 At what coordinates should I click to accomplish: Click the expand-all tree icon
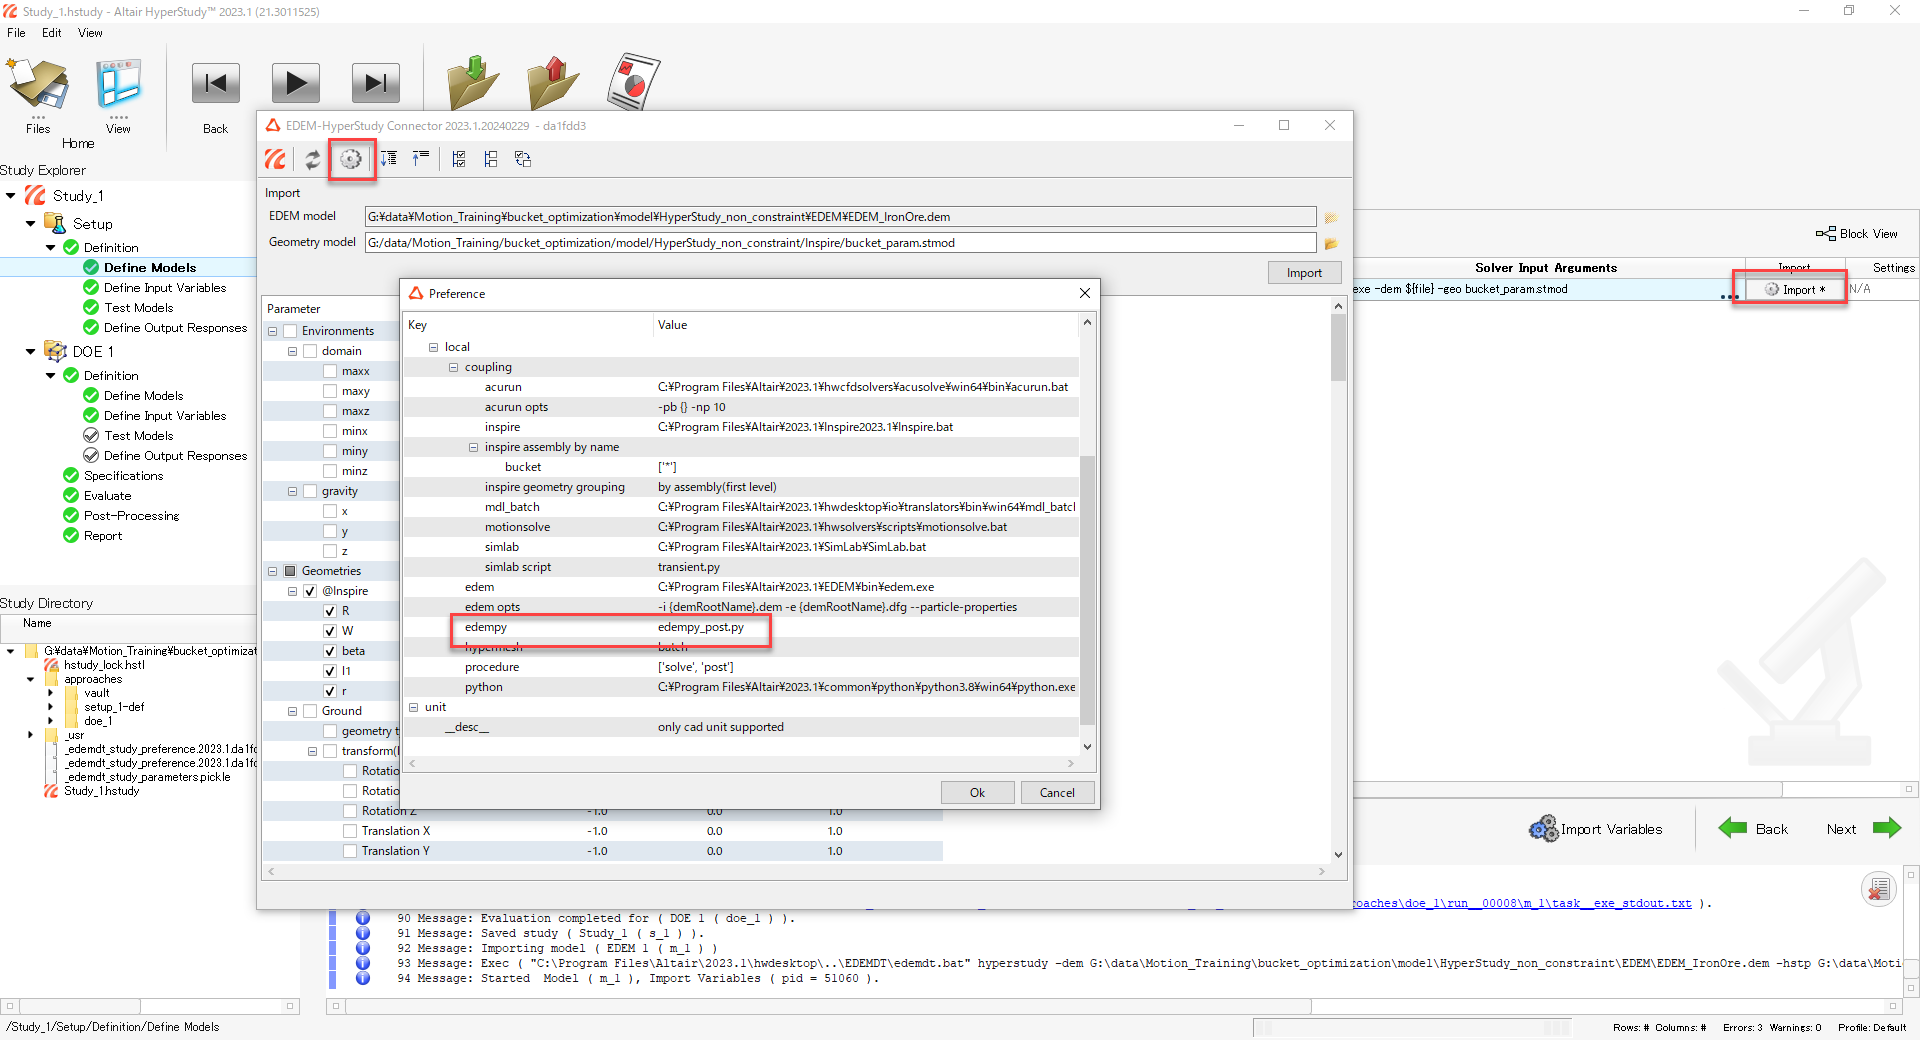point(389,158)
